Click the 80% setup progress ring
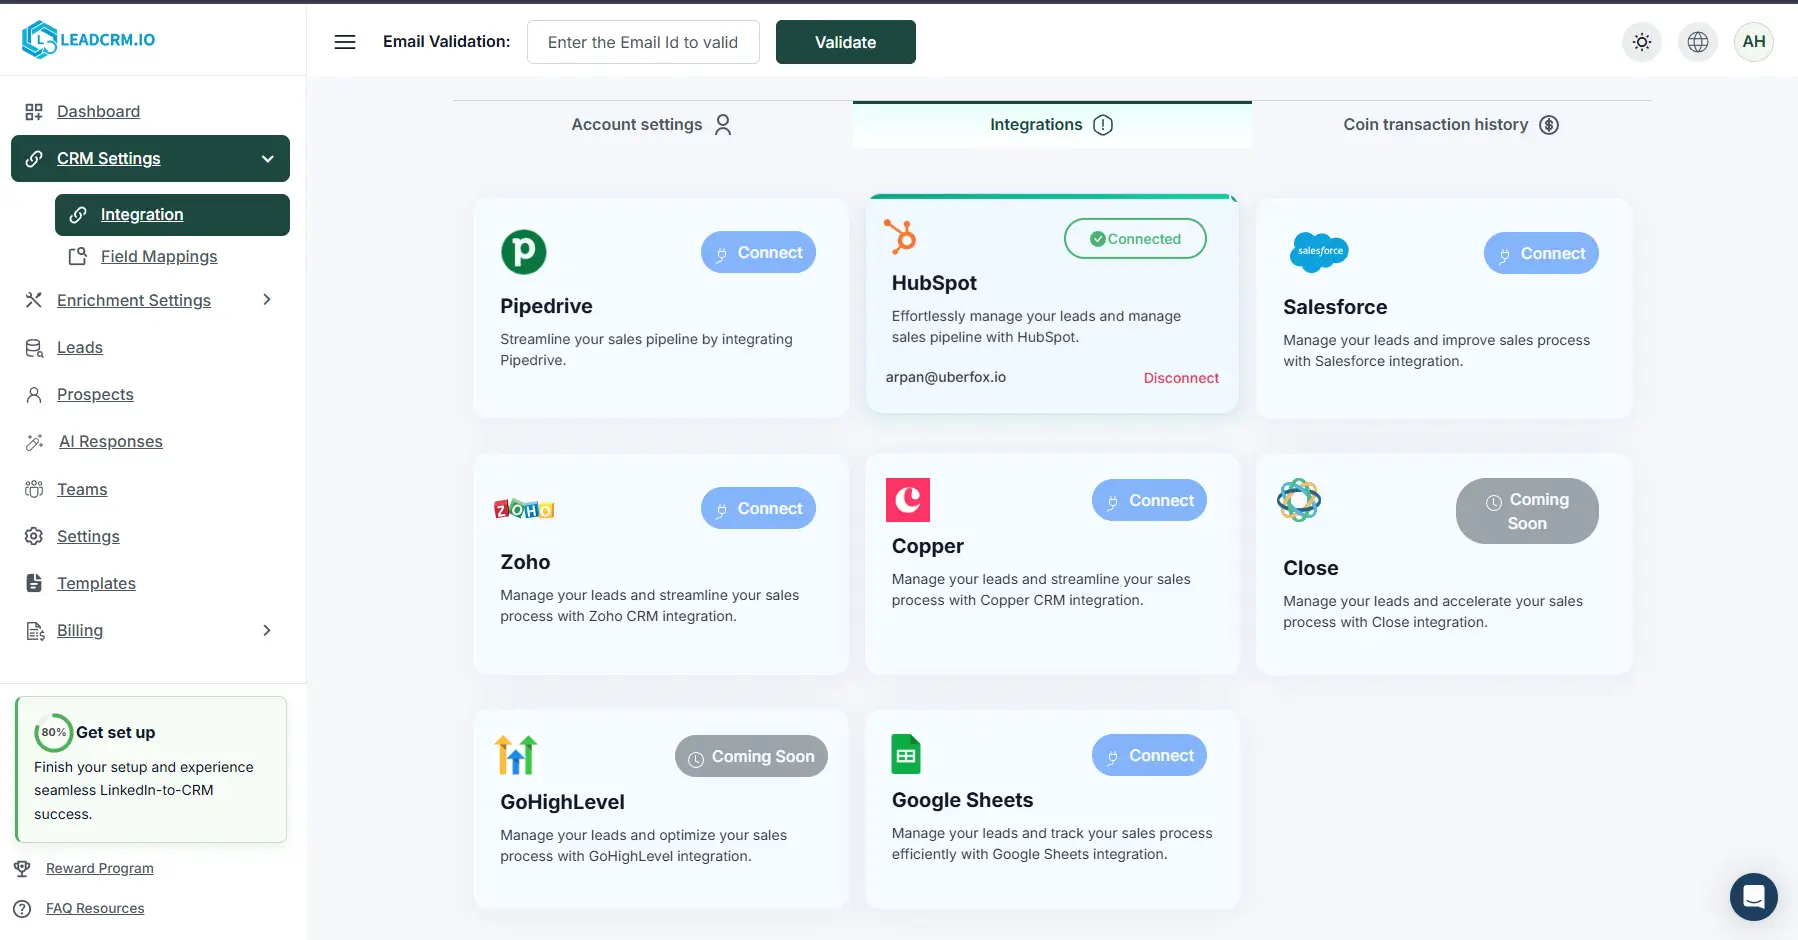The image size is (1798, 940). pos(54,732)
